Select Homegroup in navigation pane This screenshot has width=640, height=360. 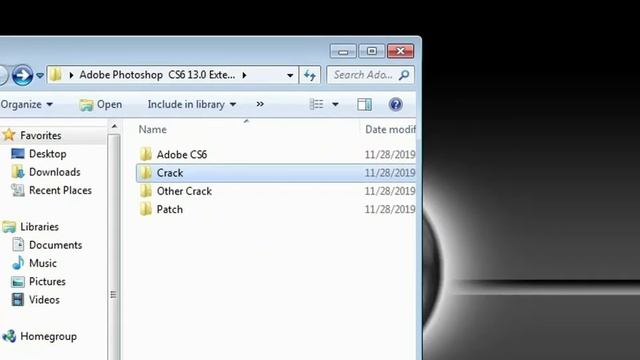point(49,337)
